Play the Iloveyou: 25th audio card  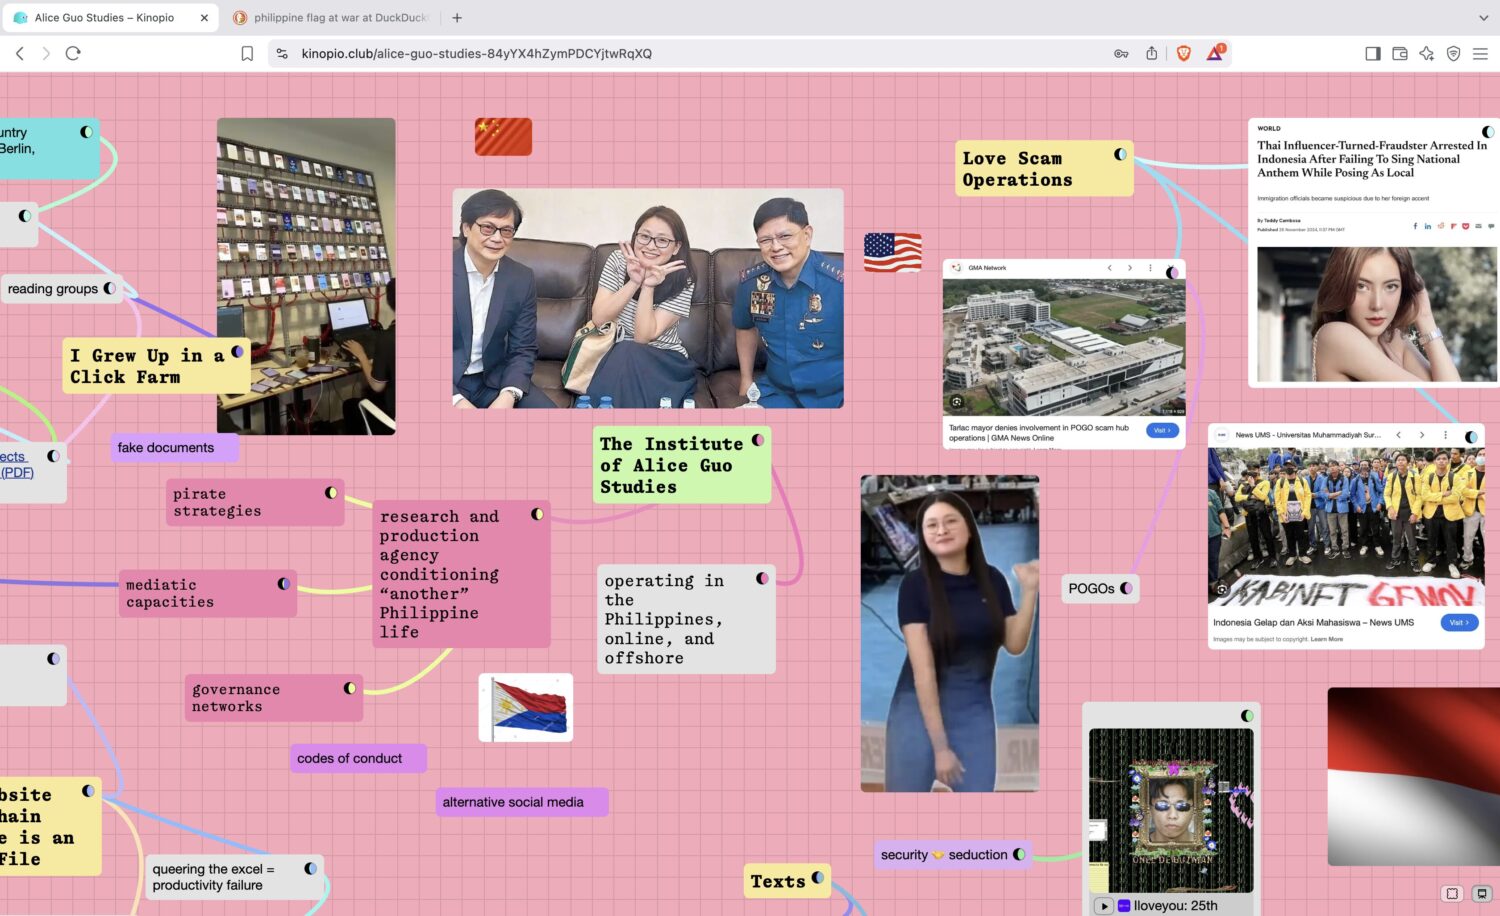coord(1103,906)
